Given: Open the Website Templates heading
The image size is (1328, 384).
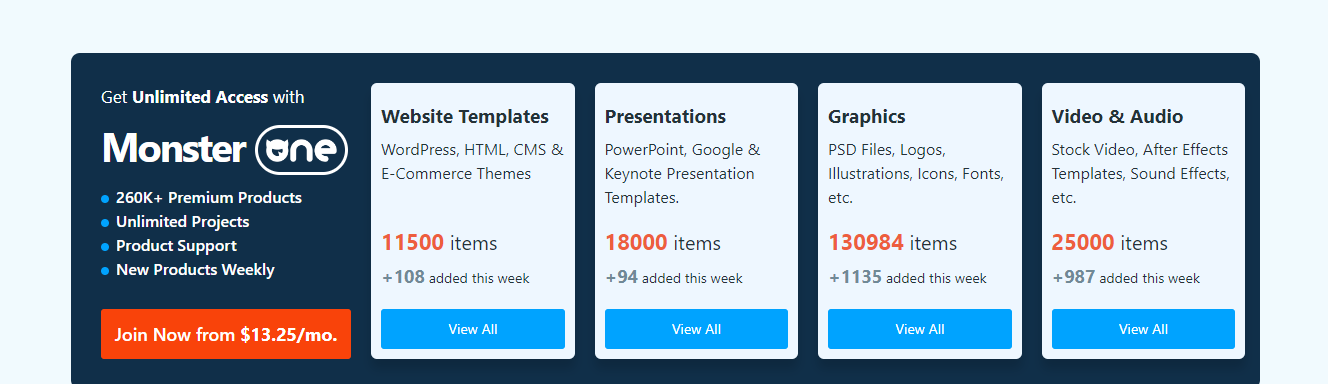Looking at the screenshot, I should [x=465, y=117].
